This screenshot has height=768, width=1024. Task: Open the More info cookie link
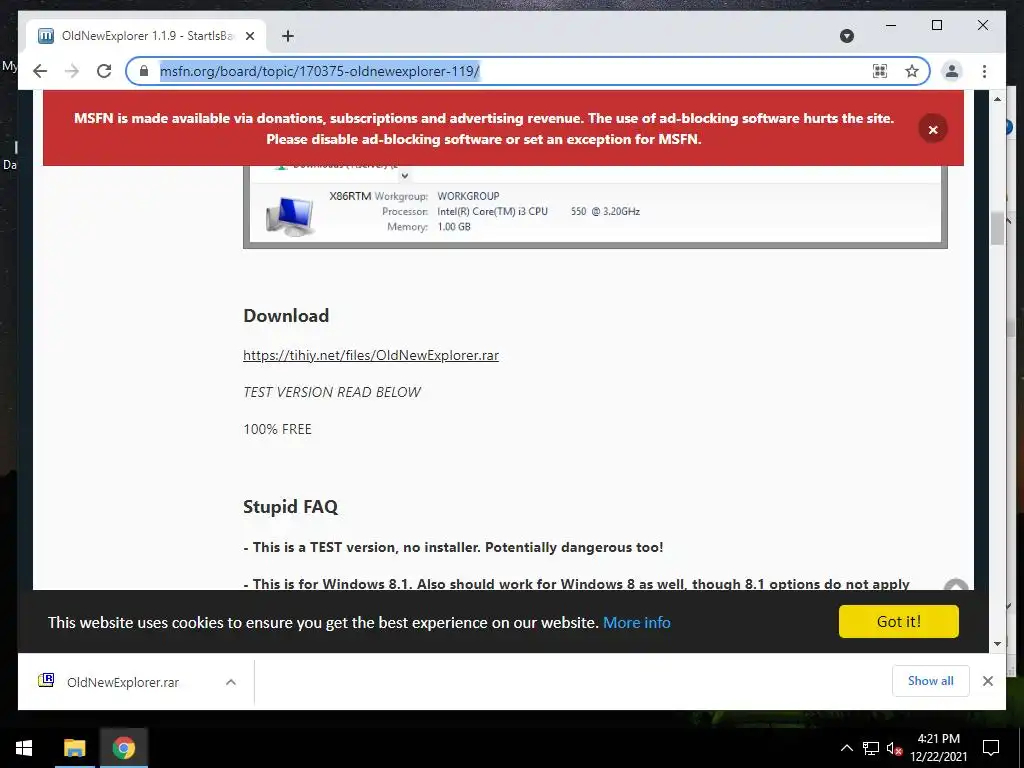click(637, 622)
